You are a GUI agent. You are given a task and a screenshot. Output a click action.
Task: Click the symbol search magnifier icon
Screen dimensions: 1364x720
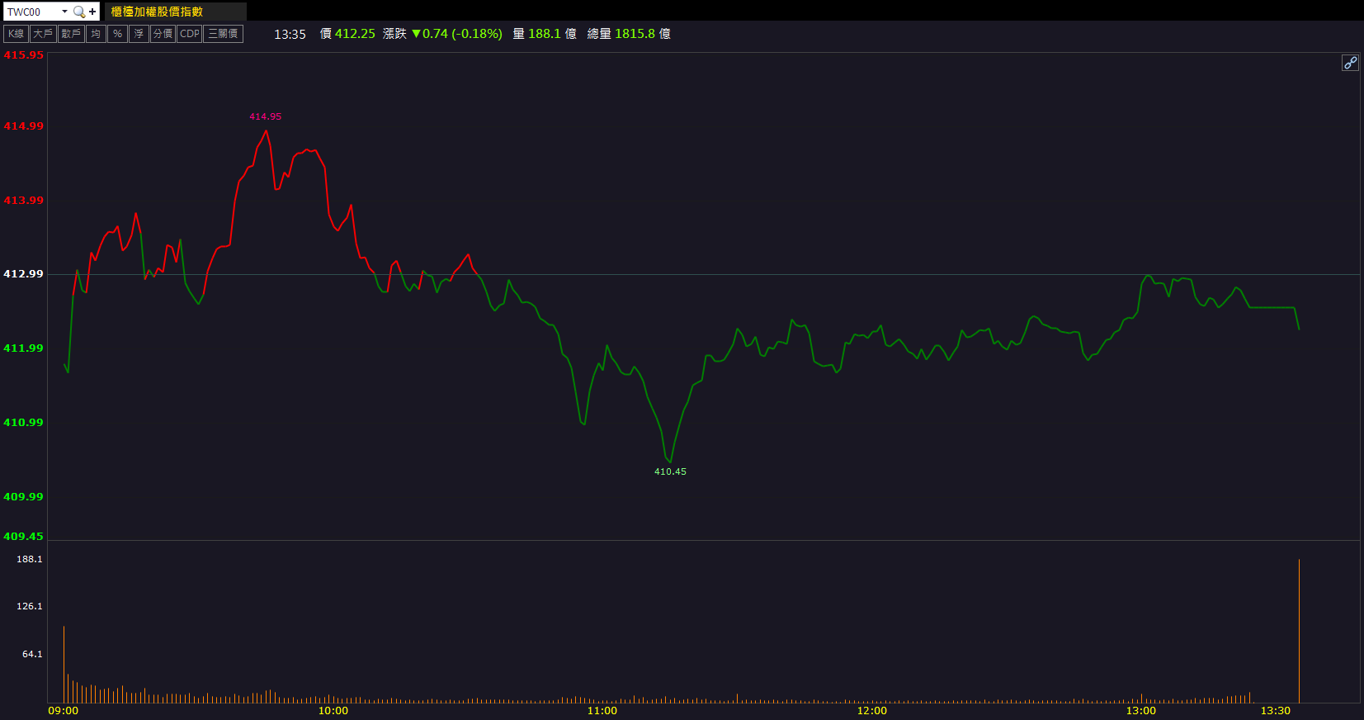(79, 12)
